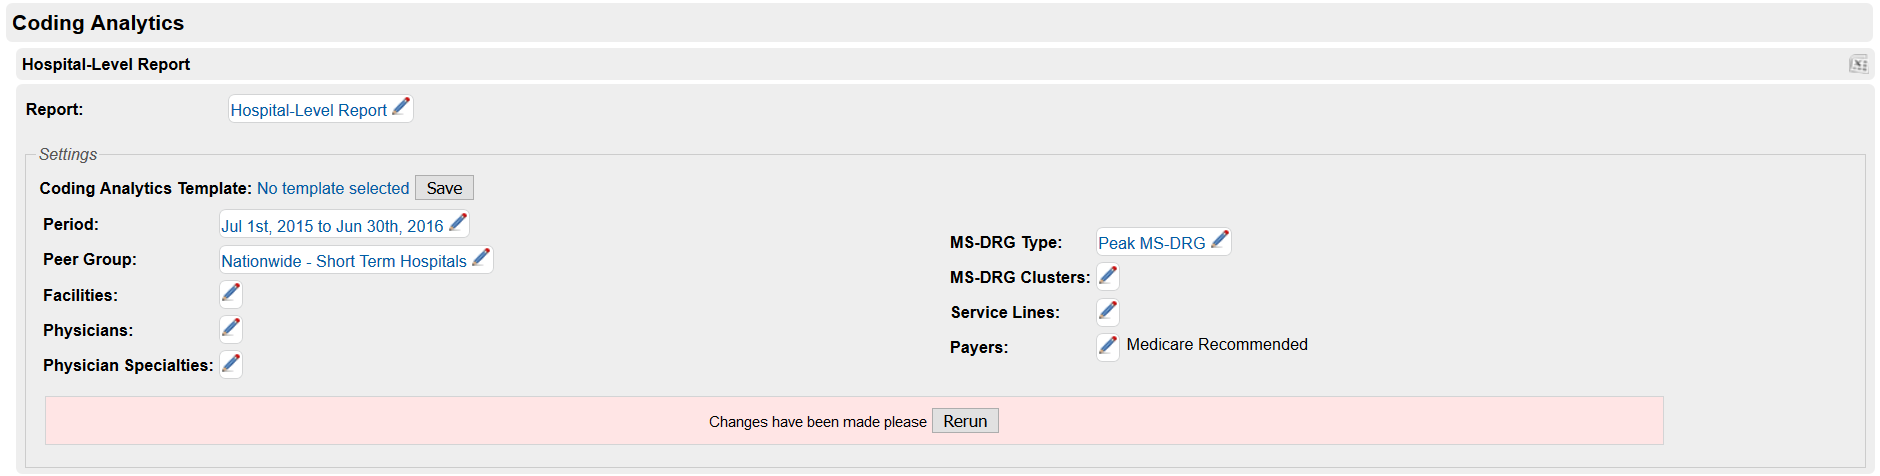Click the Peer Group edit pencil

481,257
